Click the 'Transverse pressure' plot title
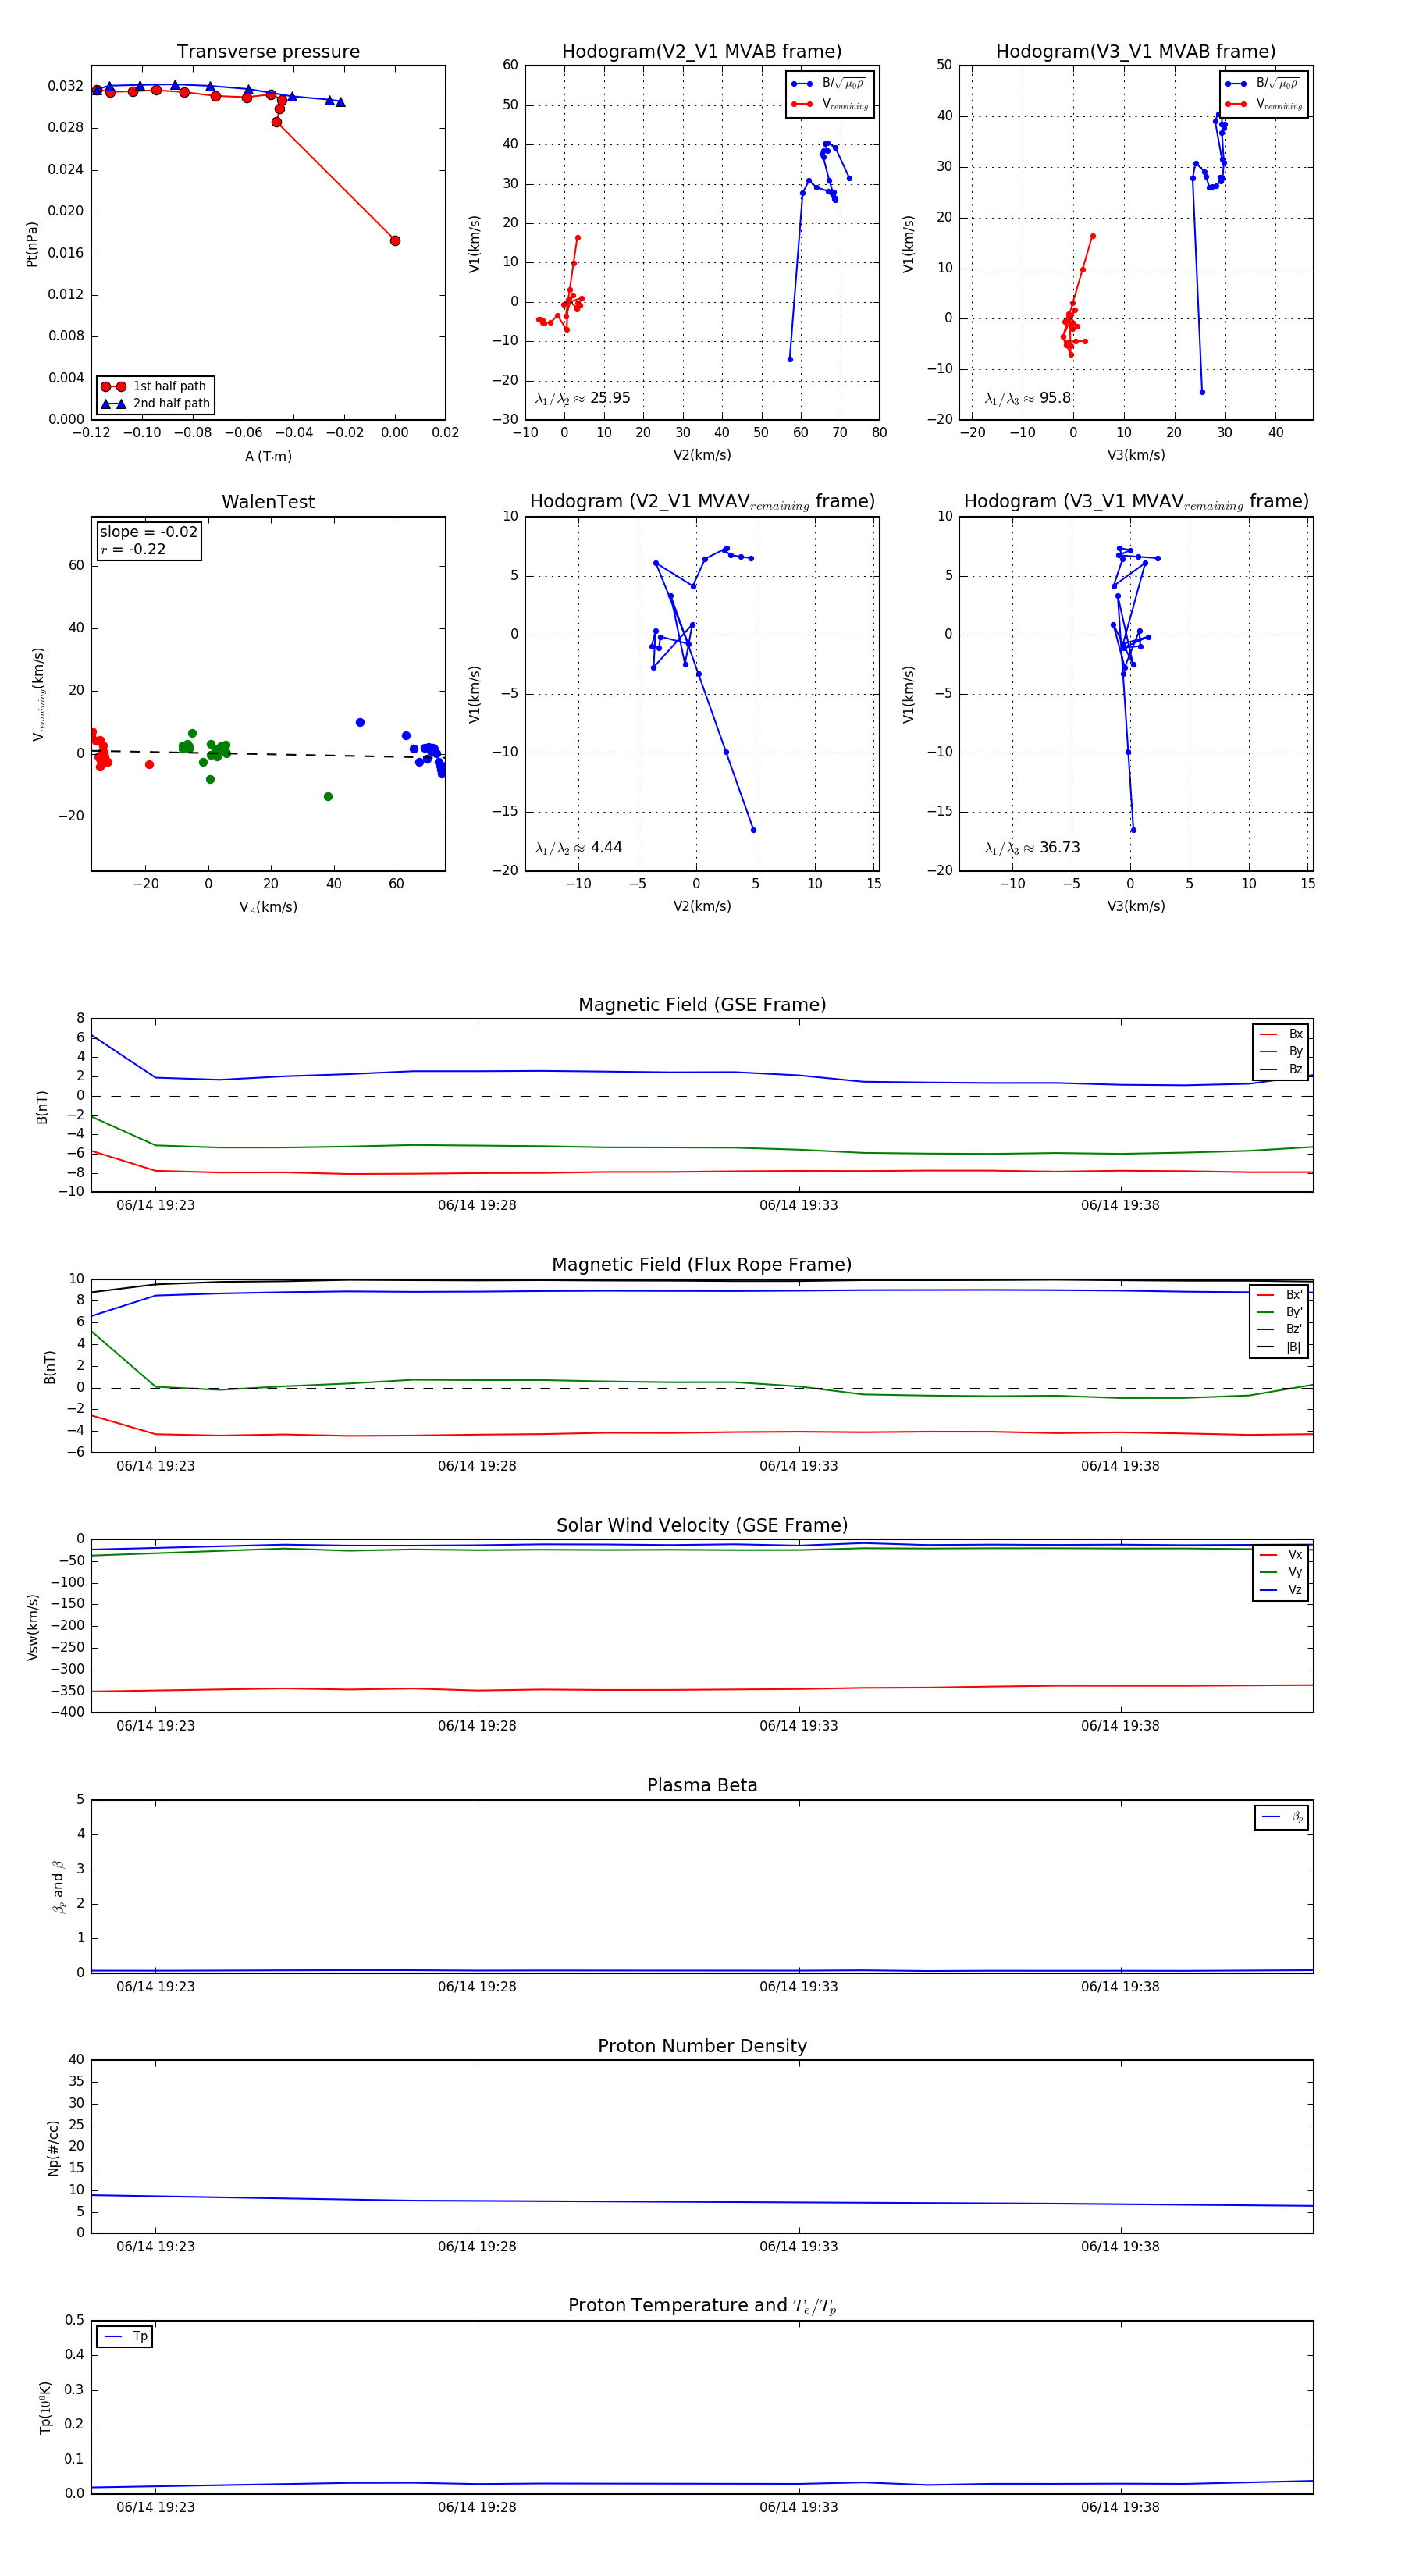 point(268,52)
